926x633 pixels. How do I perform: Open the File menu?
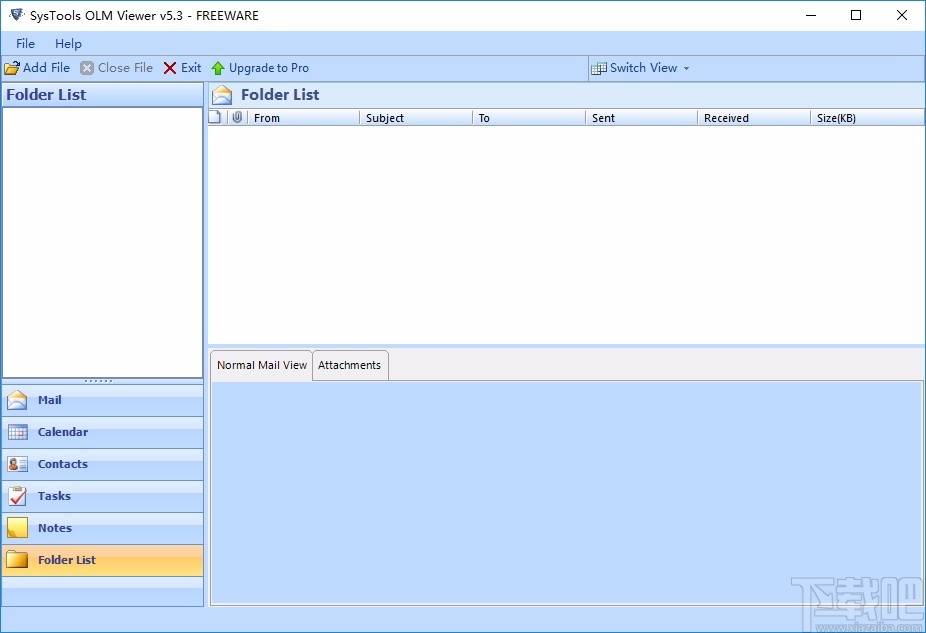[x=24, y=43]
